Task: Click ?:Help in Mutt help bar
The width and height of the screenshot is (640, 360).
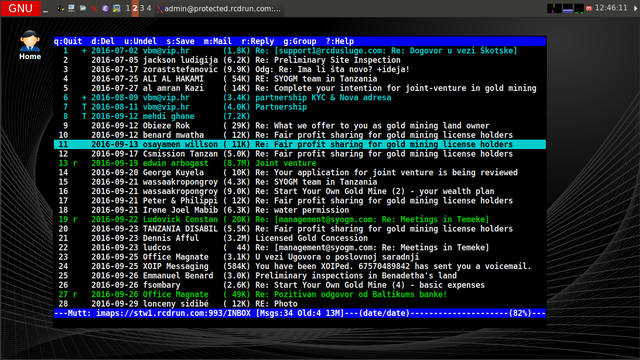Action: pyautogui.click(x=340, y=41)
